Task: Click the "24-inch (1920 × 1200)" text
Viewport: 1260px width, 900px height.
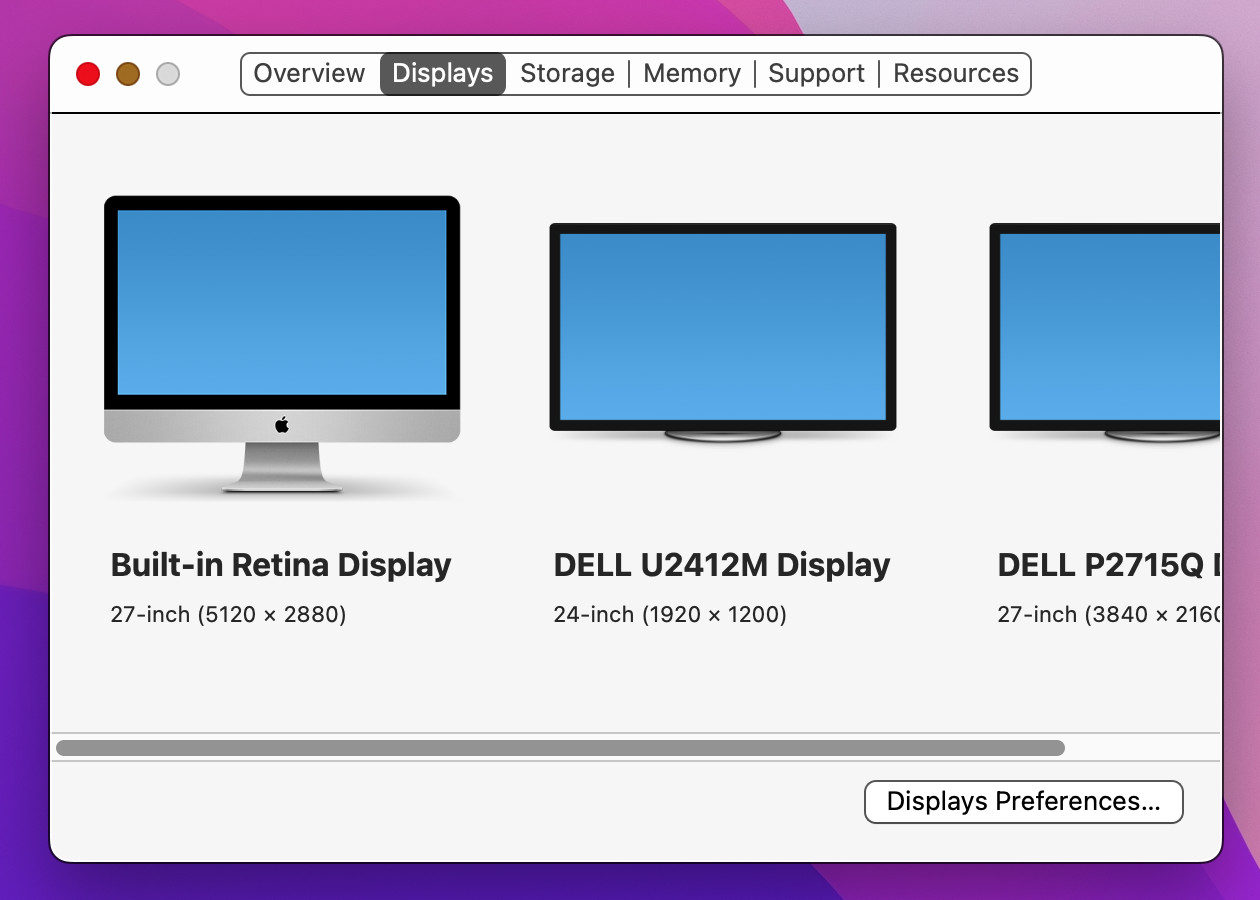Action: click(670, 614)
